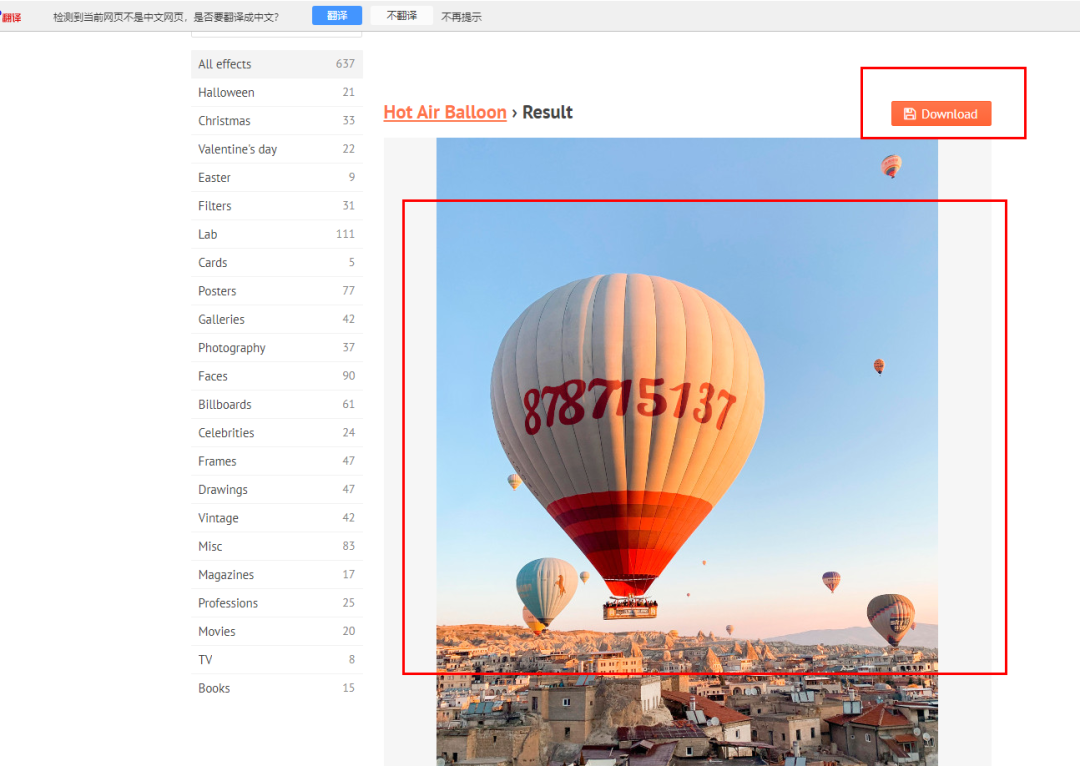
Task: Open the Magazines category
Action: point(226,575)
